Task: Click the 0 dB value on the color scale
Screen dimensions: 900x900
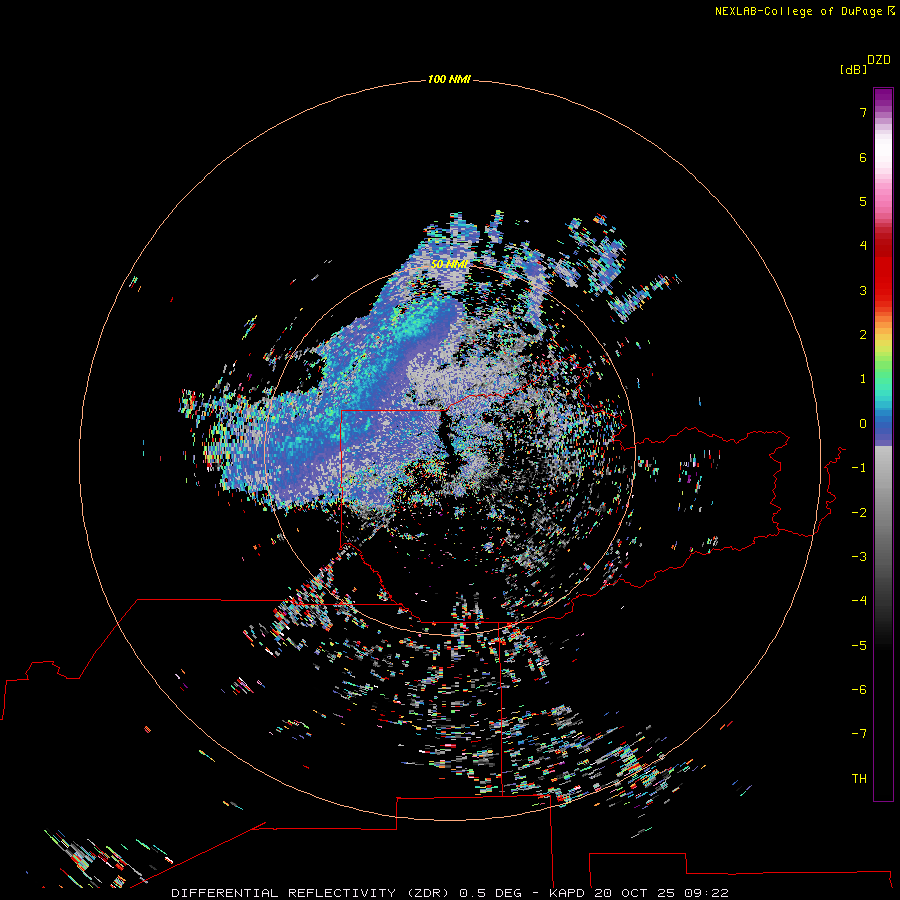Action: (863, 424)
